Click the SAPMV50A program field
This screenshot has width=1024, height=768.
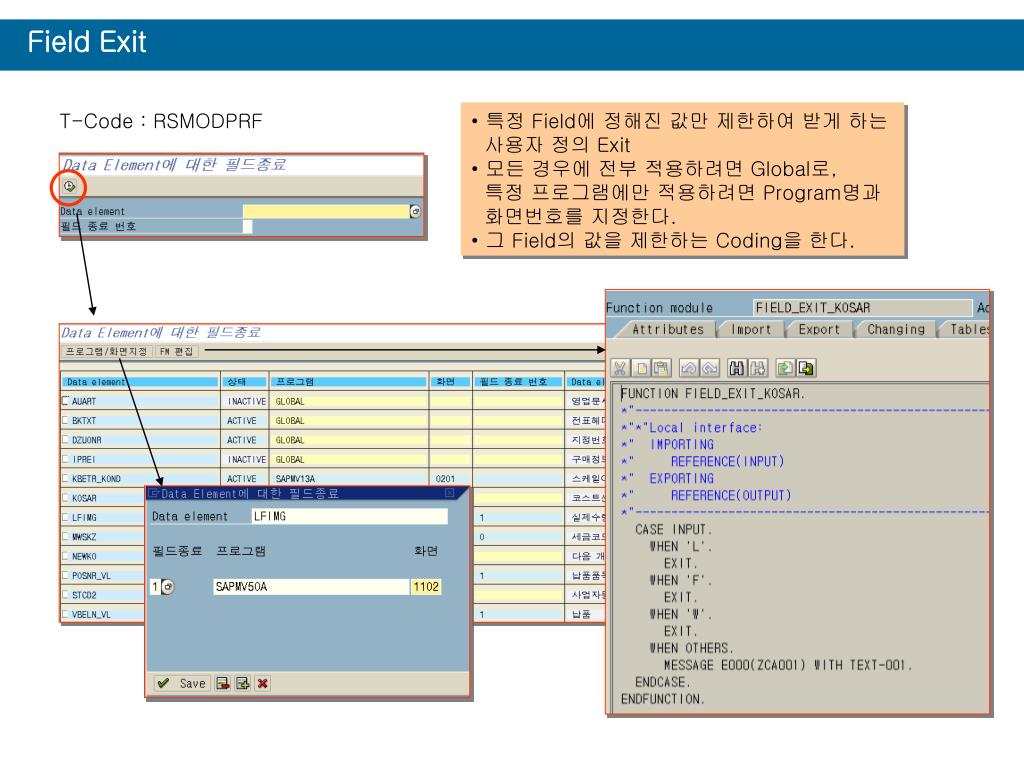click(311, 586)
